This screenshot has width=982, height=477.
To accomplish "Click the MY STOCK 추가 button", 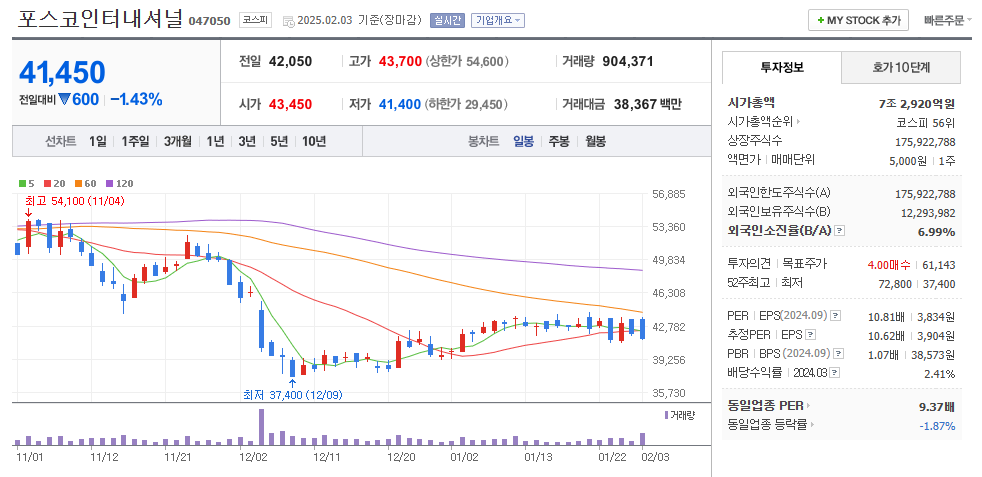I will point(858,20).
